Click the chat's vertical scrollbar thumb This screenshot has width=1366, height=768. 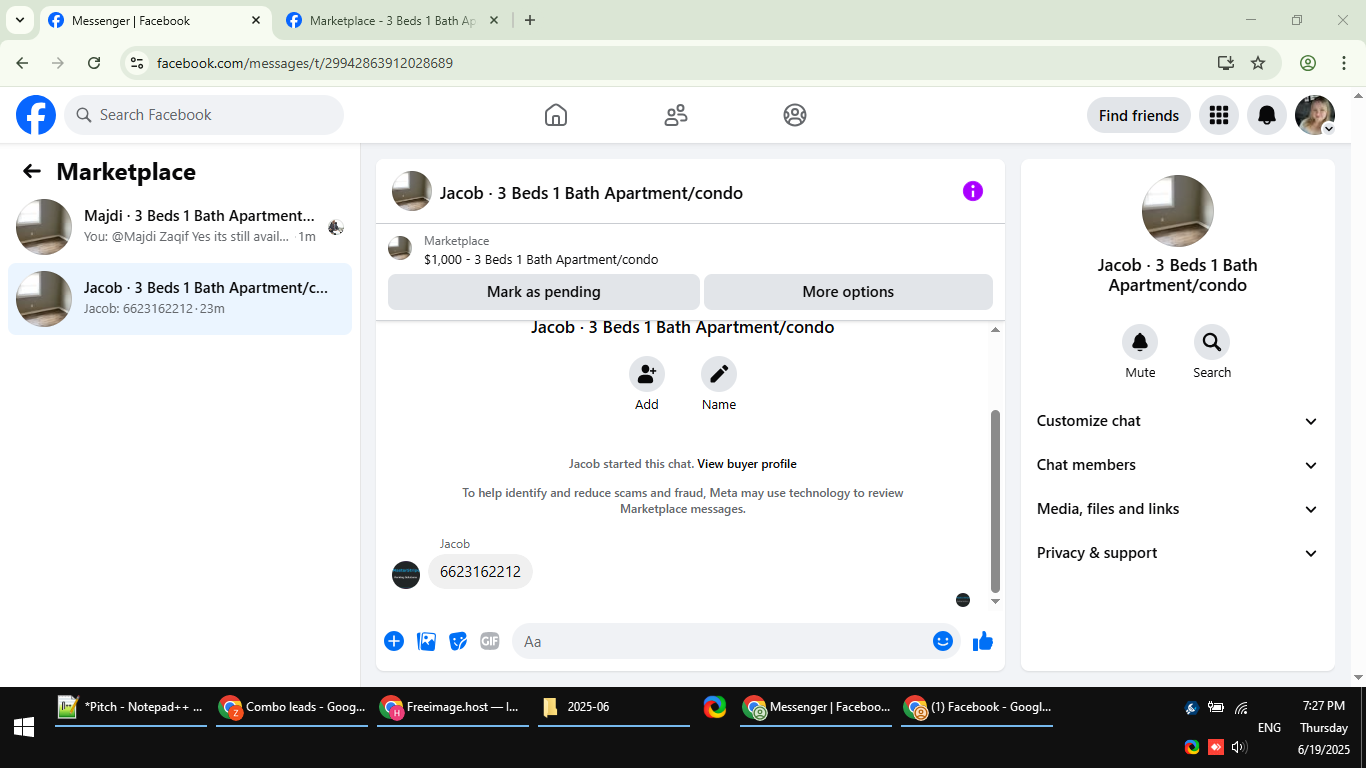995,501
